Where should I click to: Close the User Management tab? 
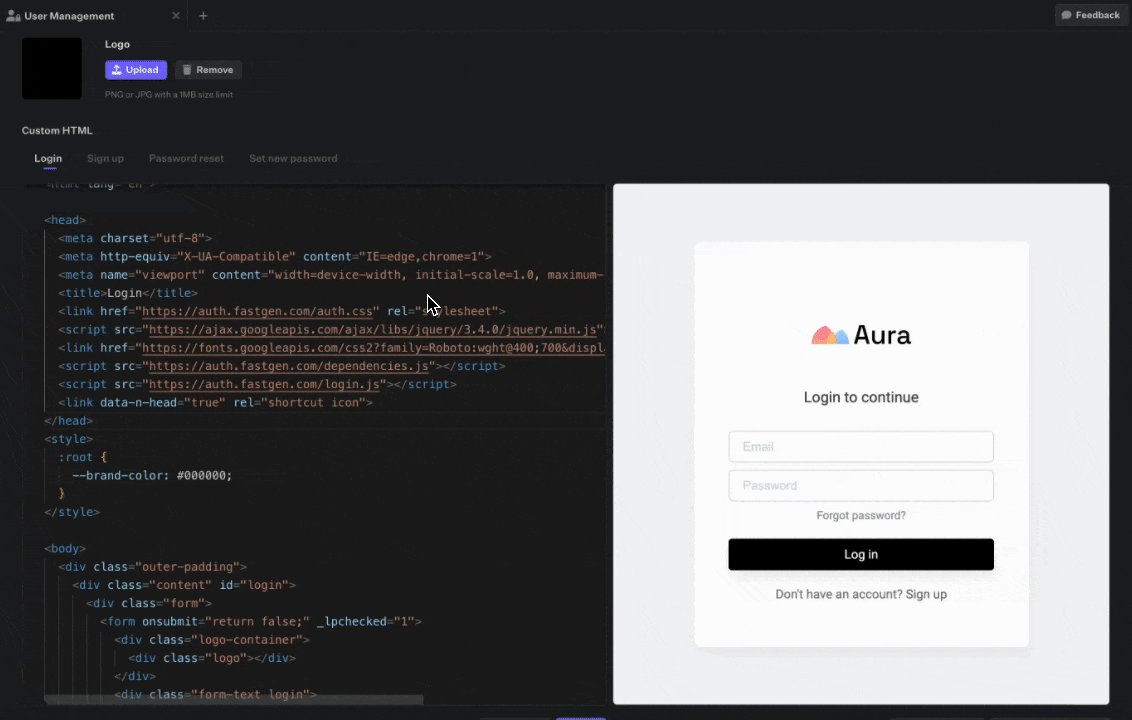click(175, 15)
